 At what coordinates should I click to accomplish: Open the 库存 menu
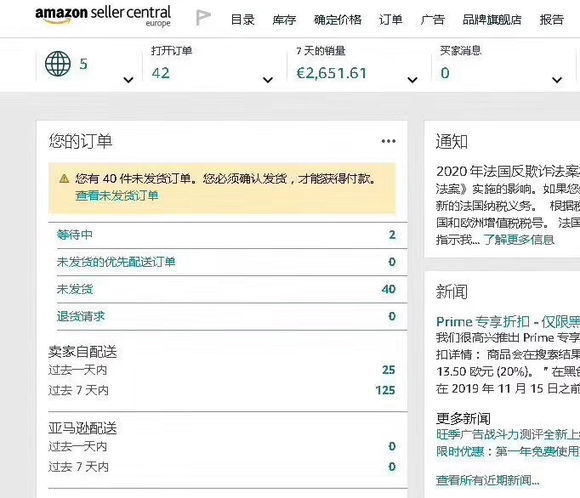click(284, 19)
